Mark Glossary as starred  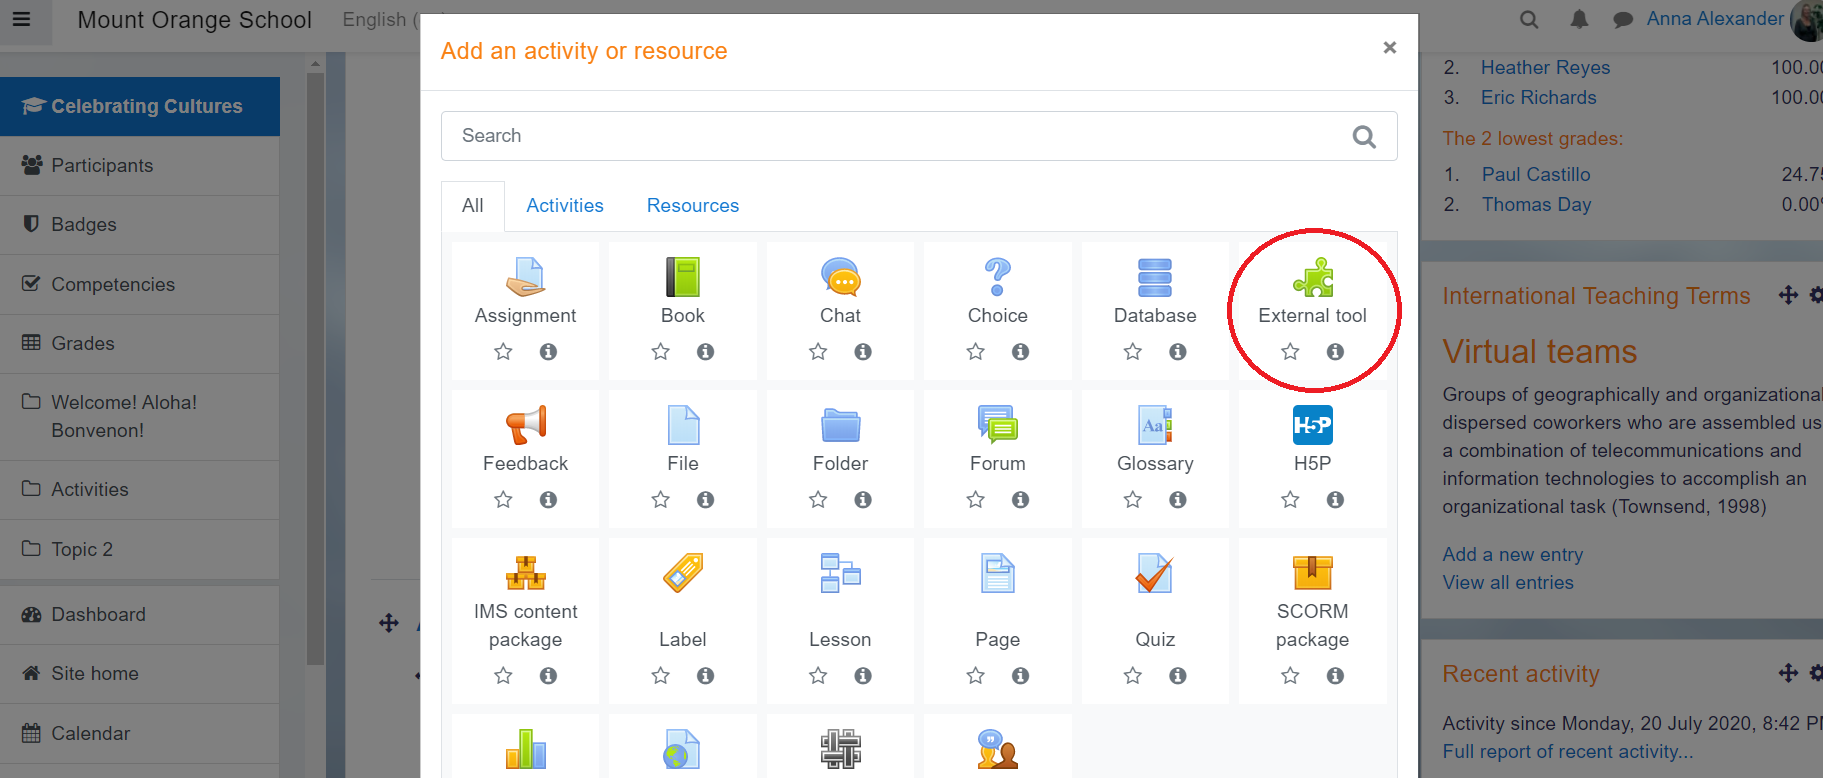coord(1132,500)
